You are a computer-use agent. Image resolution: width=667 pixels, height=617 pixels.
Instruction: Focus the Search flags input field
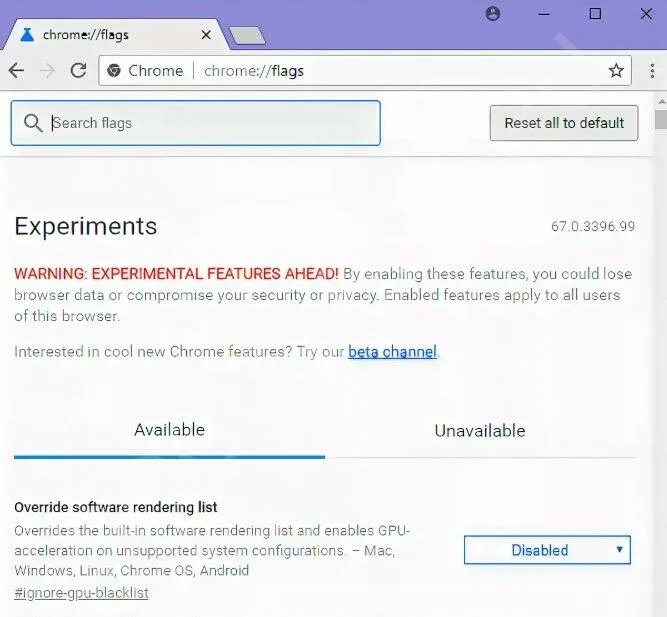196,123
